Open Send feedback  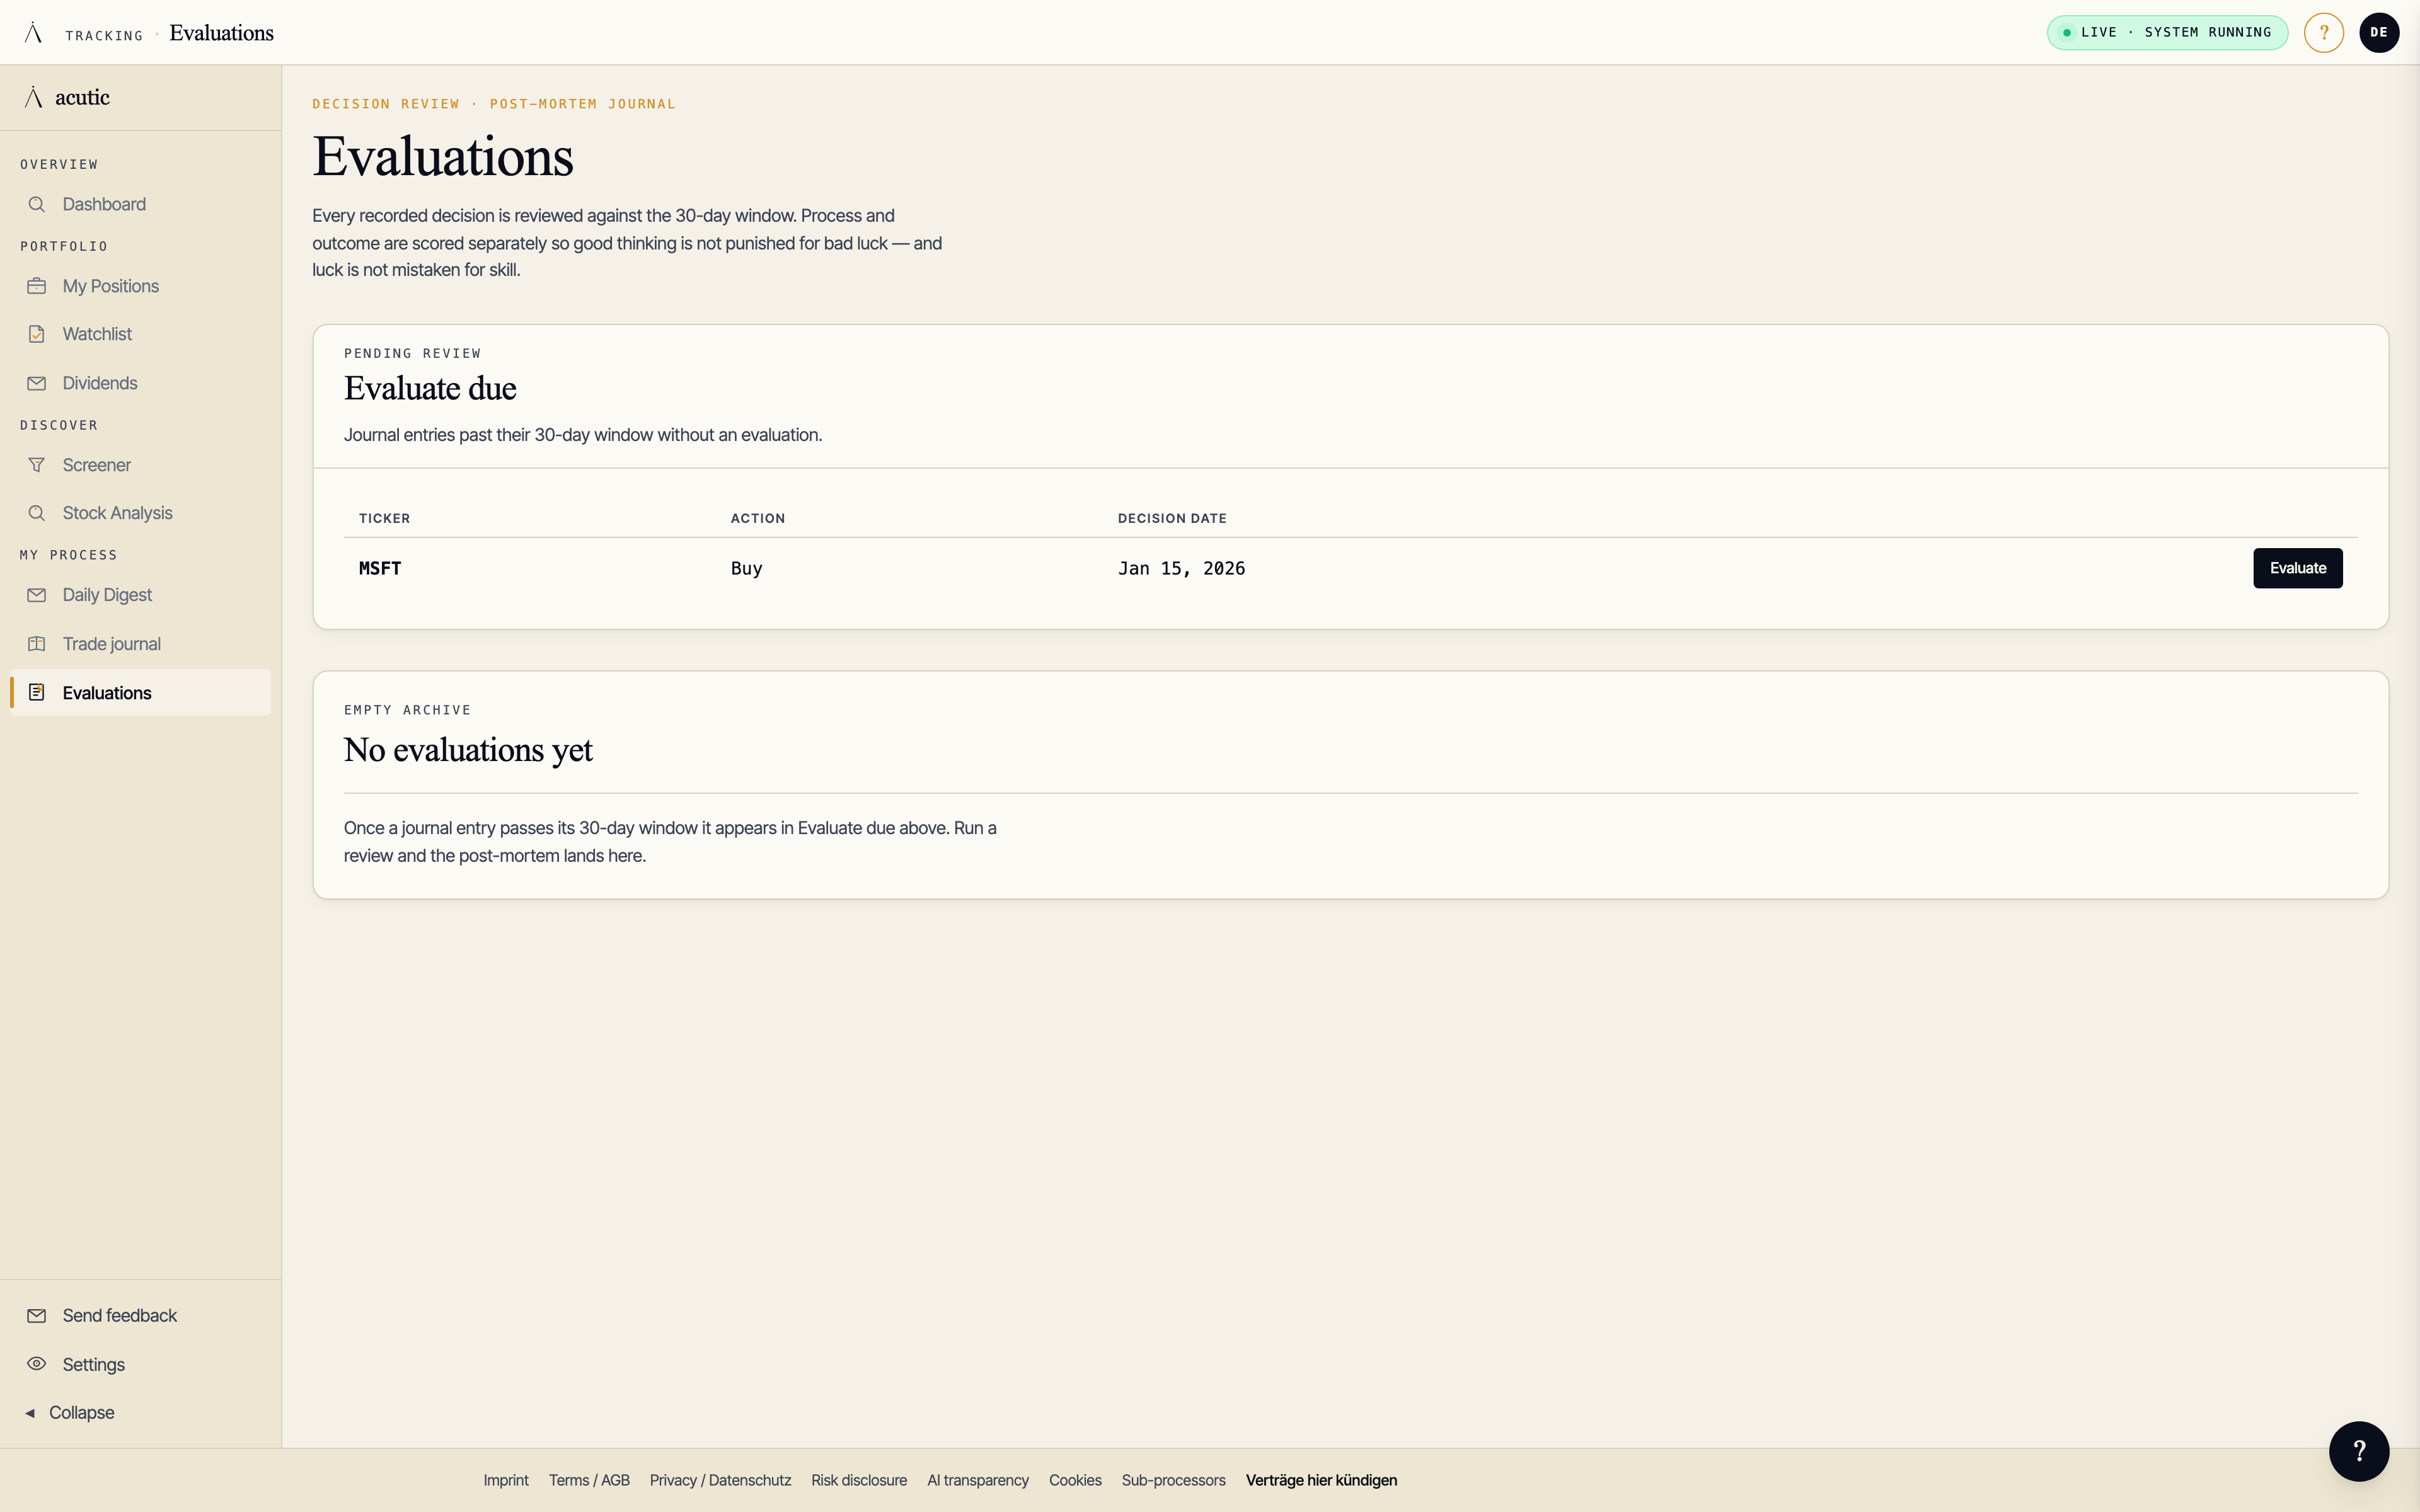pyautogui.click(x=140, y=1315)
